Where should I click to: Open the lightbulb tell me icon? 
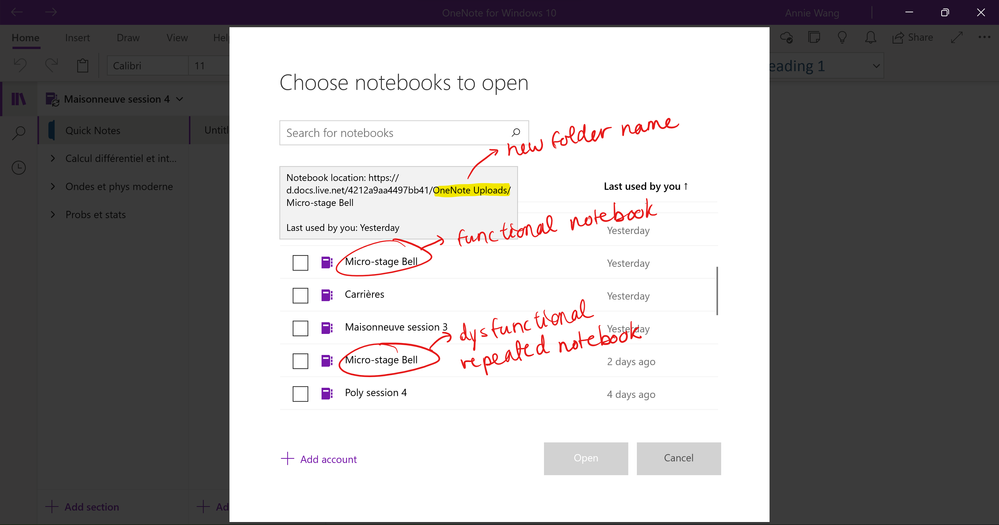pos(842,38)
